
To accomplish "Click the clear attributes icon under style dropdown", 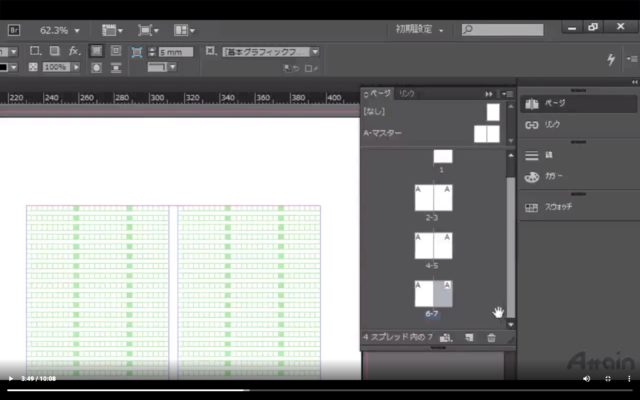I will coord(311,69).
